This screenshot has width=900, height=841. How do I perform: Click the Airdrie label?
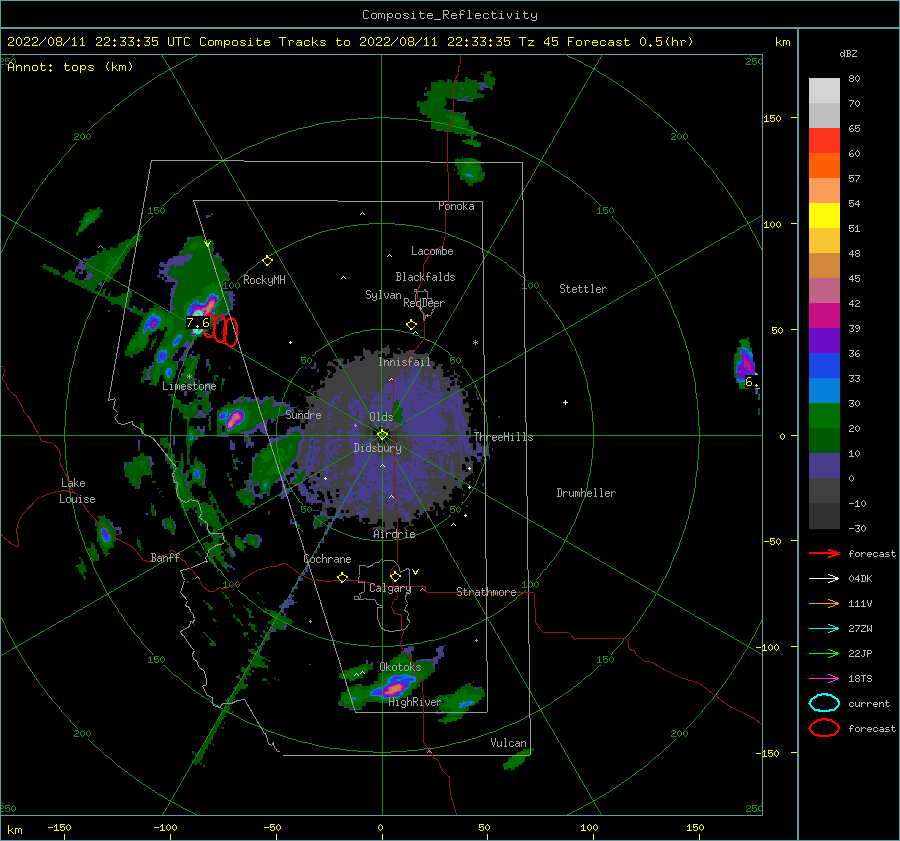pyautogui.click(x=394, y=534)
